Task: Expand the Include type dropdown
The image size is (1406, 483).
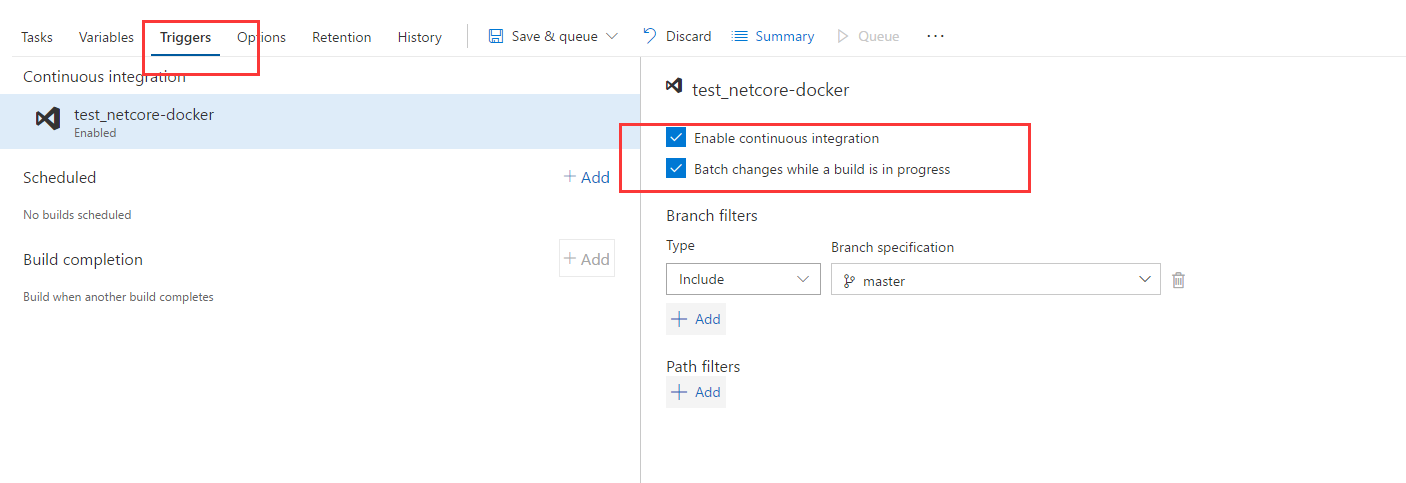Action: coord(743,279)
